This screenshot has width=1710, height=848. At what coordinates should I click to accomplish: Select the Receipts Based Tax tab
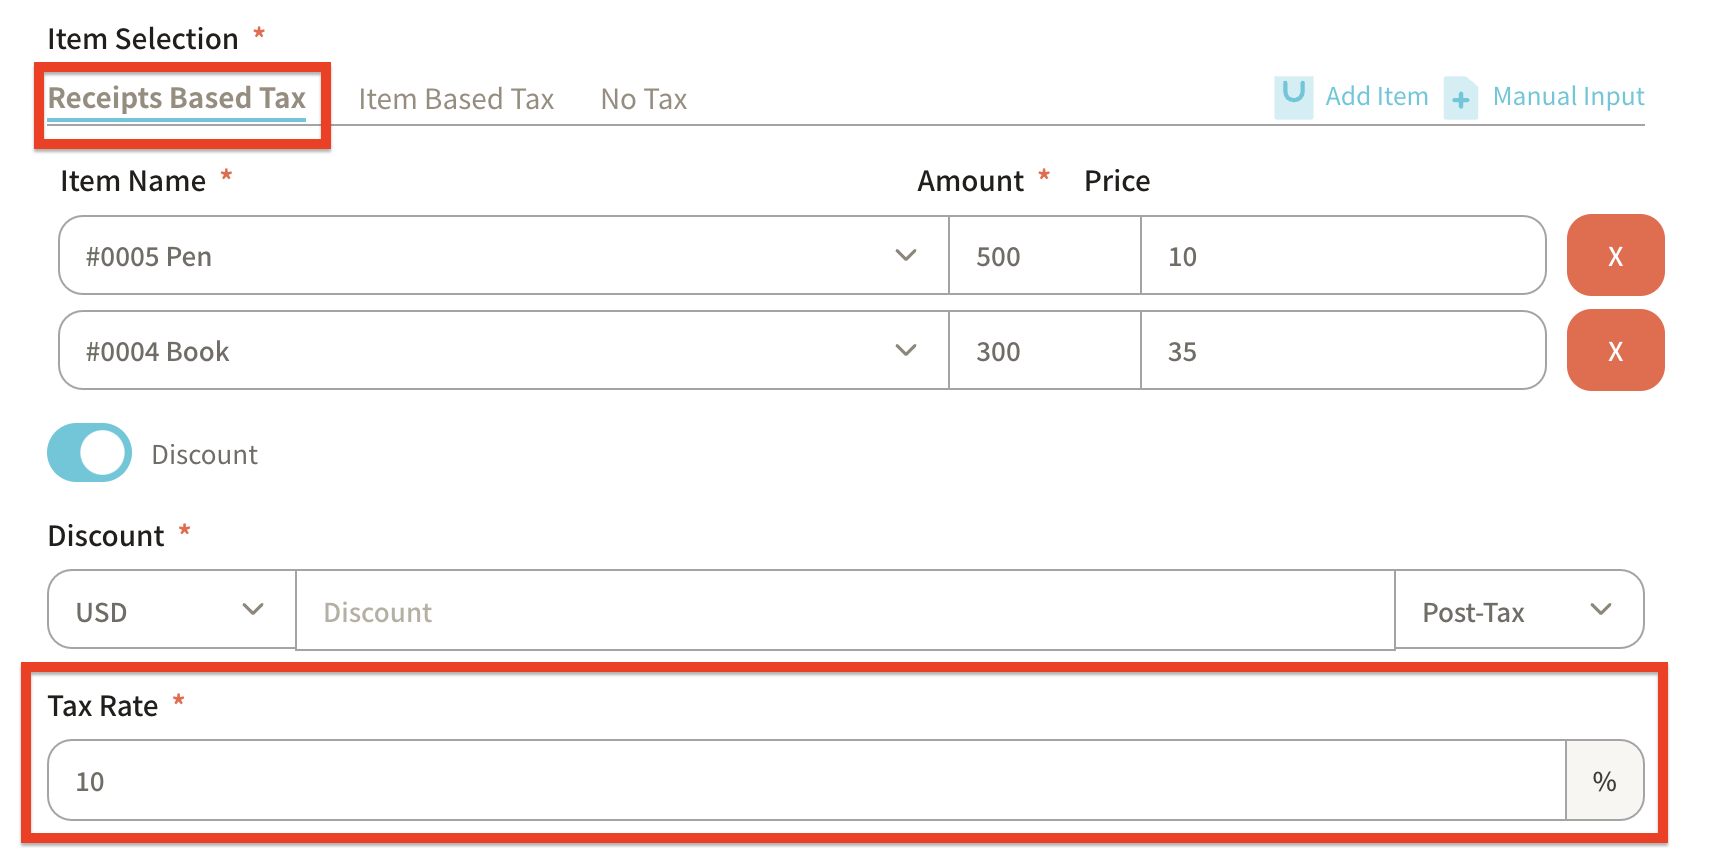tap(177, 98)
